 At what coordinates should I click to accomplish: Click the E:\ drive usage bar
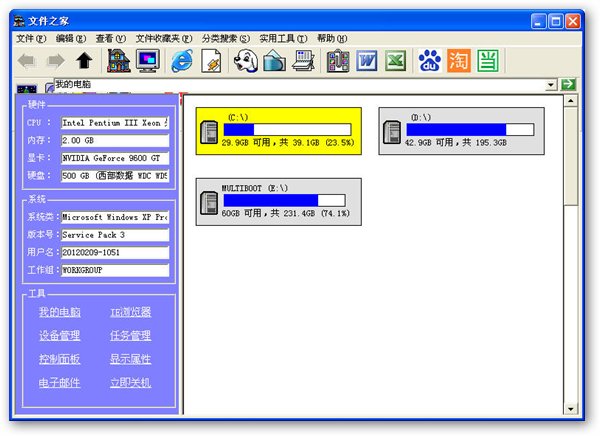tap(284, 200)
